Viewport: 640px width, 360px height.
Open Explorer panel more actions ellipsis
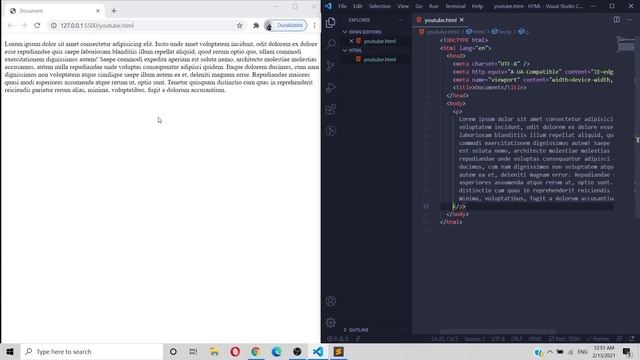[400, 20]
